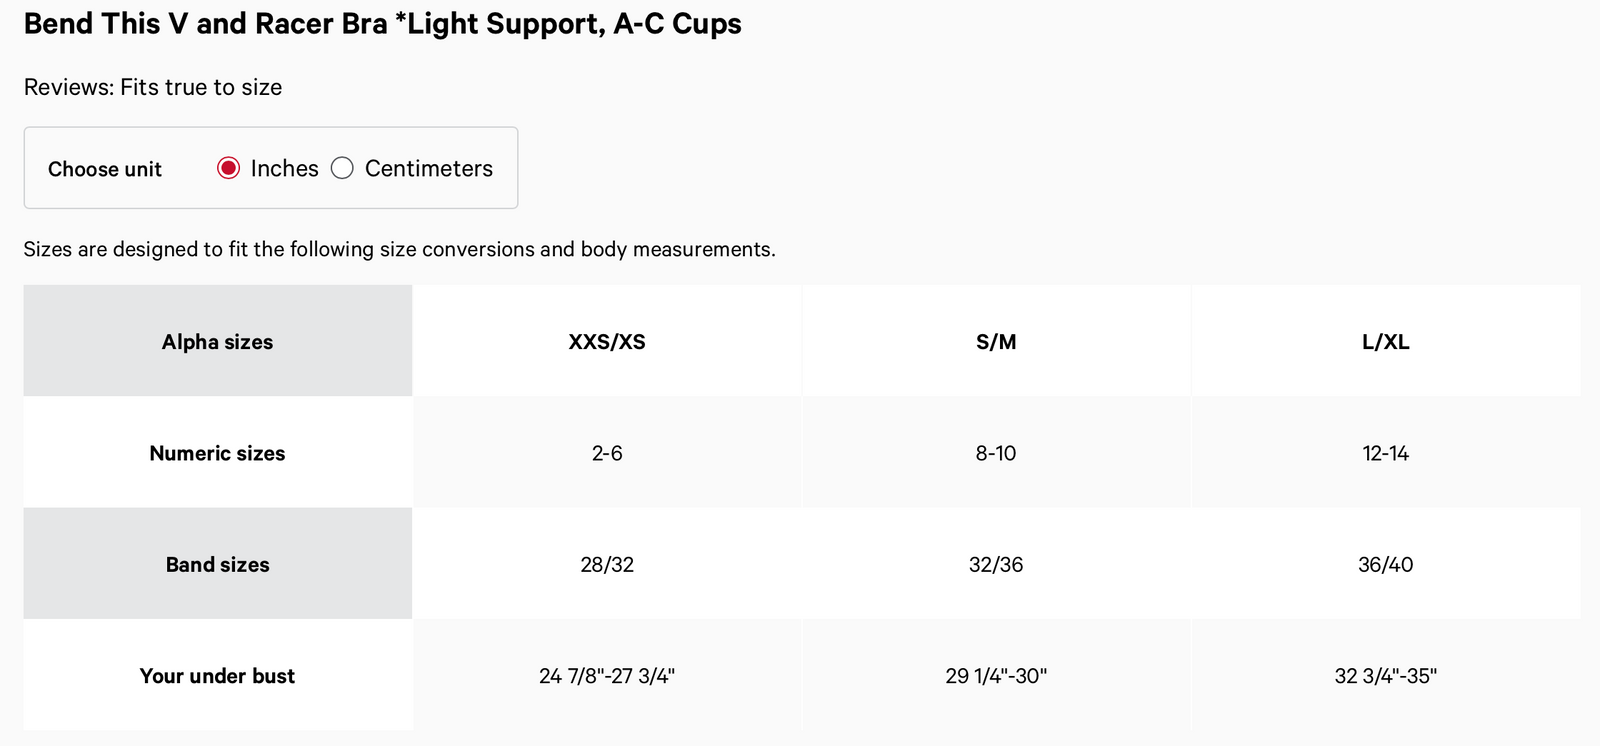The height and width of the screenshot is (746, 1600).
Task: Click the 32/36 band size cell
Action: pyautogui.click(x=996, y=565)
